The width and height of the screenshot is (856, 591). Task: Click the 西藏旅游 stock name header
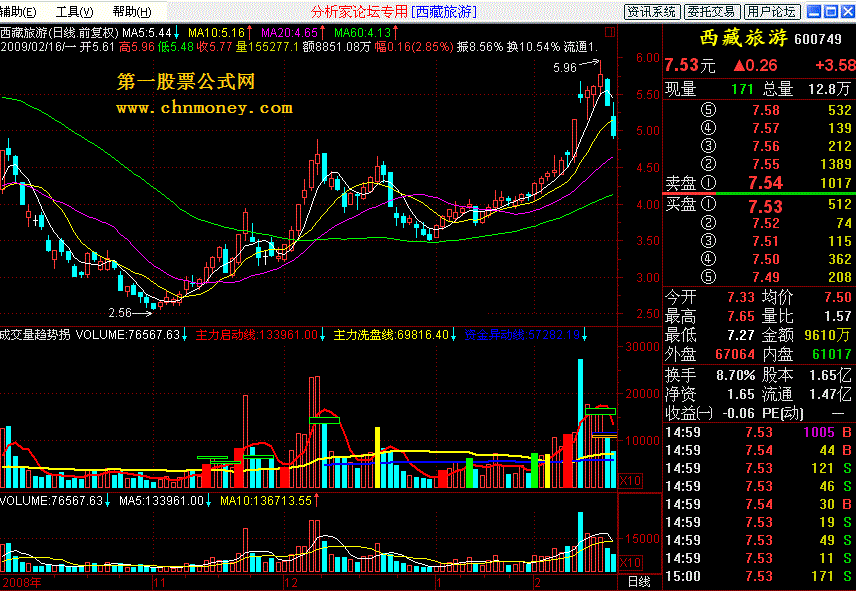tap(744, 38)
